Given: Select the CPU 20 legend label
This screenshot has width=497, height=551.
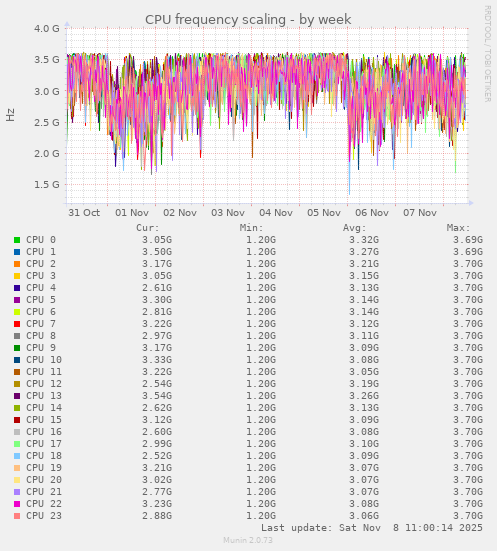Looking at the screenshot, I should point(44,480).
